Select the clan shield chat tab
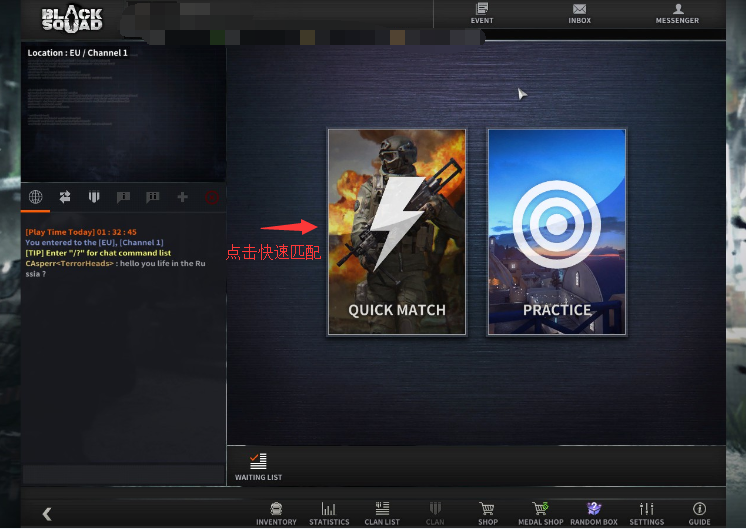 pyautogui.click(x=94, y=196)
